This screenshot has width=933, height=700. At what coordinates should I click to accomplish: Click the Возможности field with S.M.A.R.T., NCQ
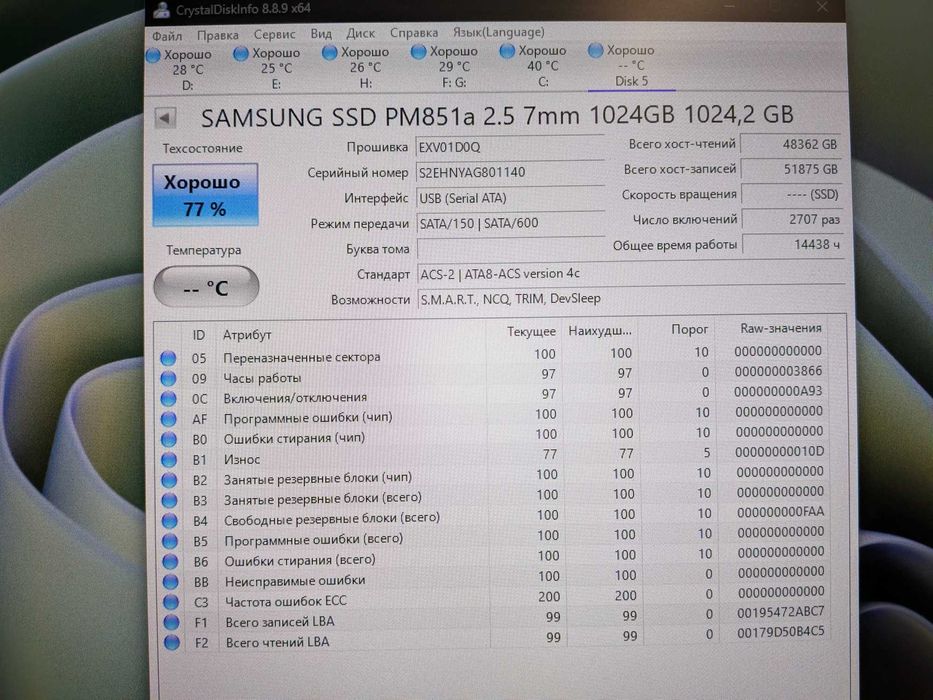631,299
